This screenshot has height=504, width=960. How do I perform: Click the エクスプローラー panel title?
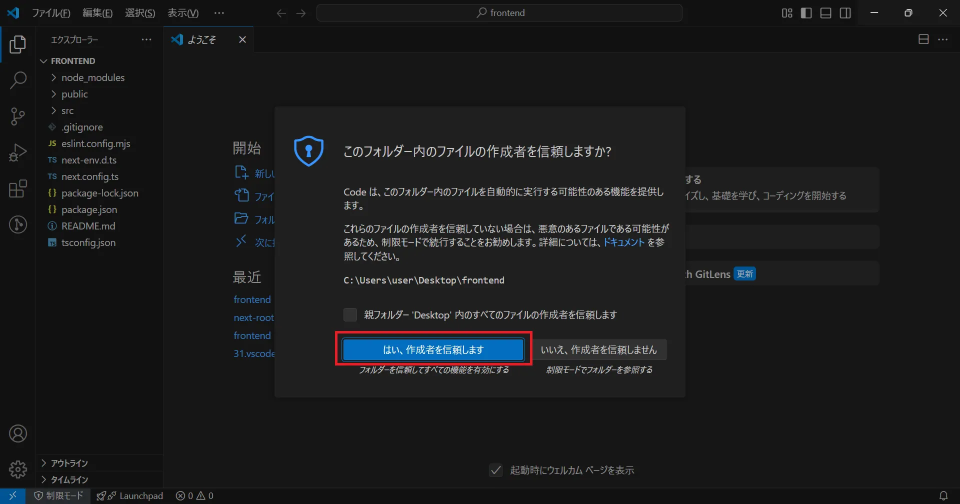click(x=74, y=40)
